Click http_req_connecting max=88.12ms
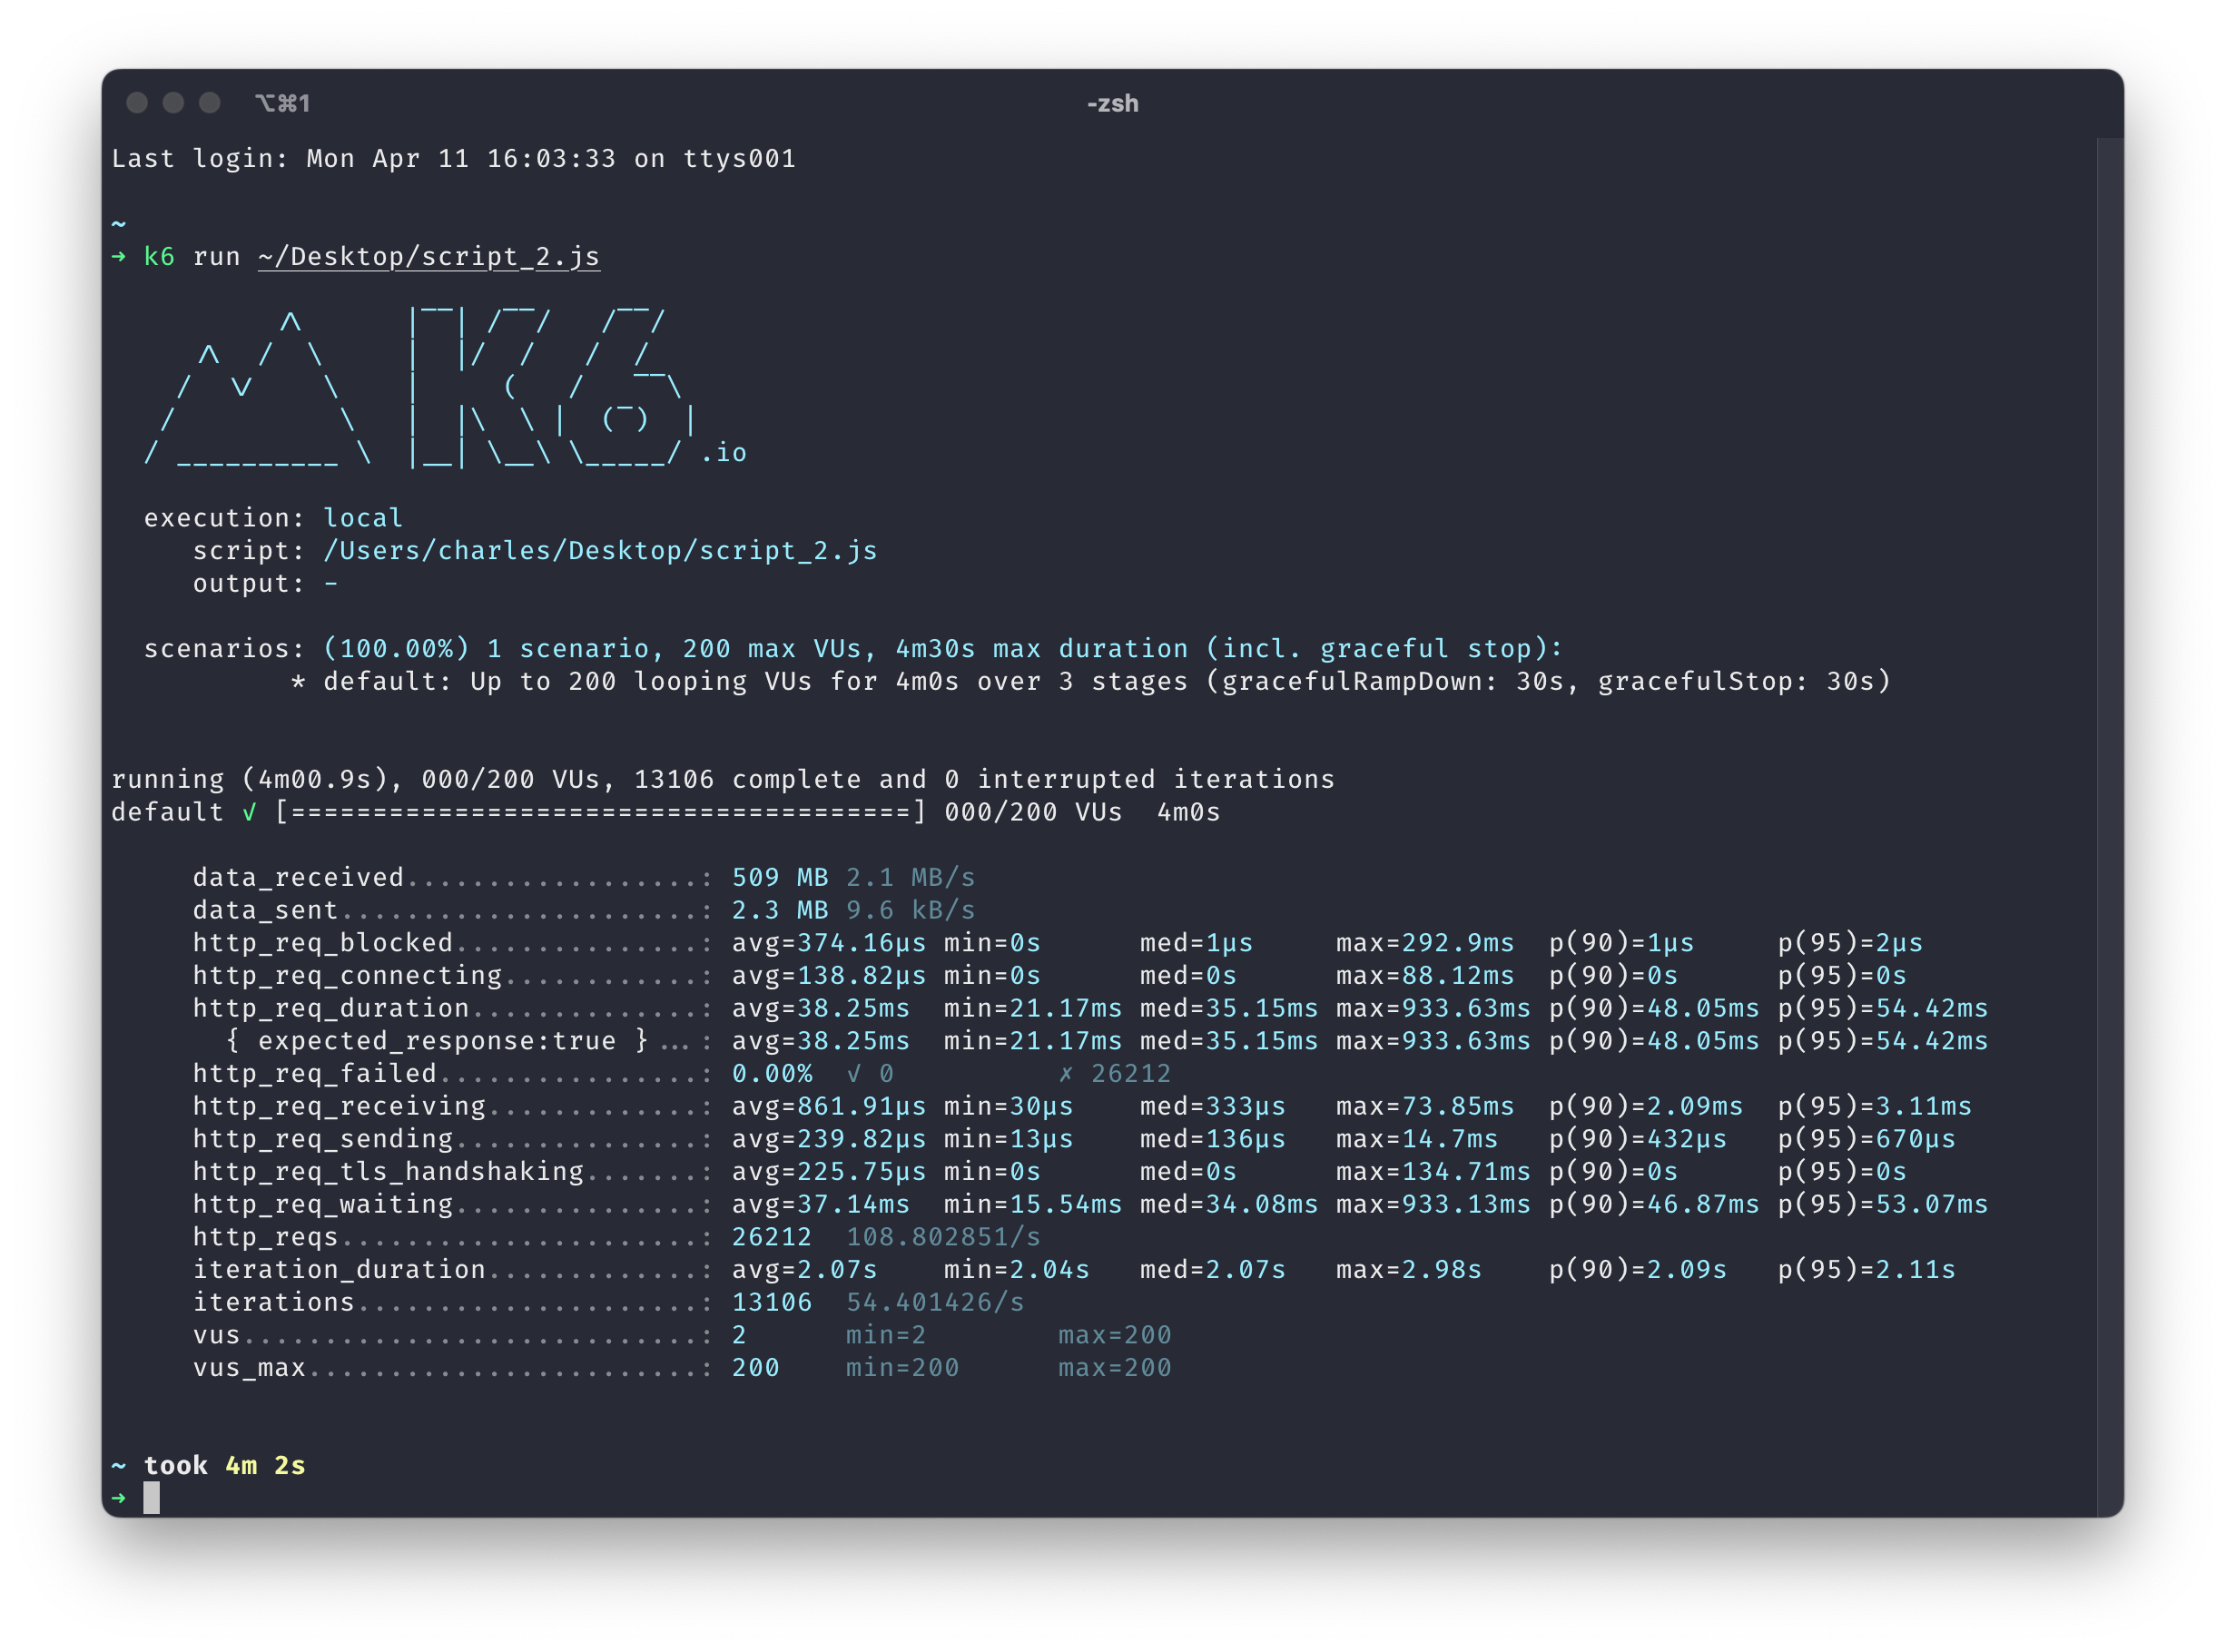 point(1425,976)
